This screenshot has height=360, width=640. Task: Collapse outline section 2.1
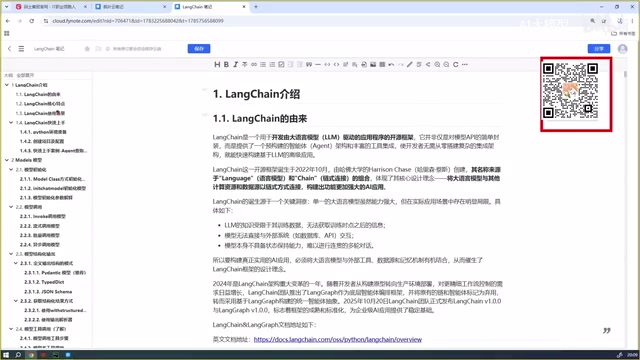point(11,169)
